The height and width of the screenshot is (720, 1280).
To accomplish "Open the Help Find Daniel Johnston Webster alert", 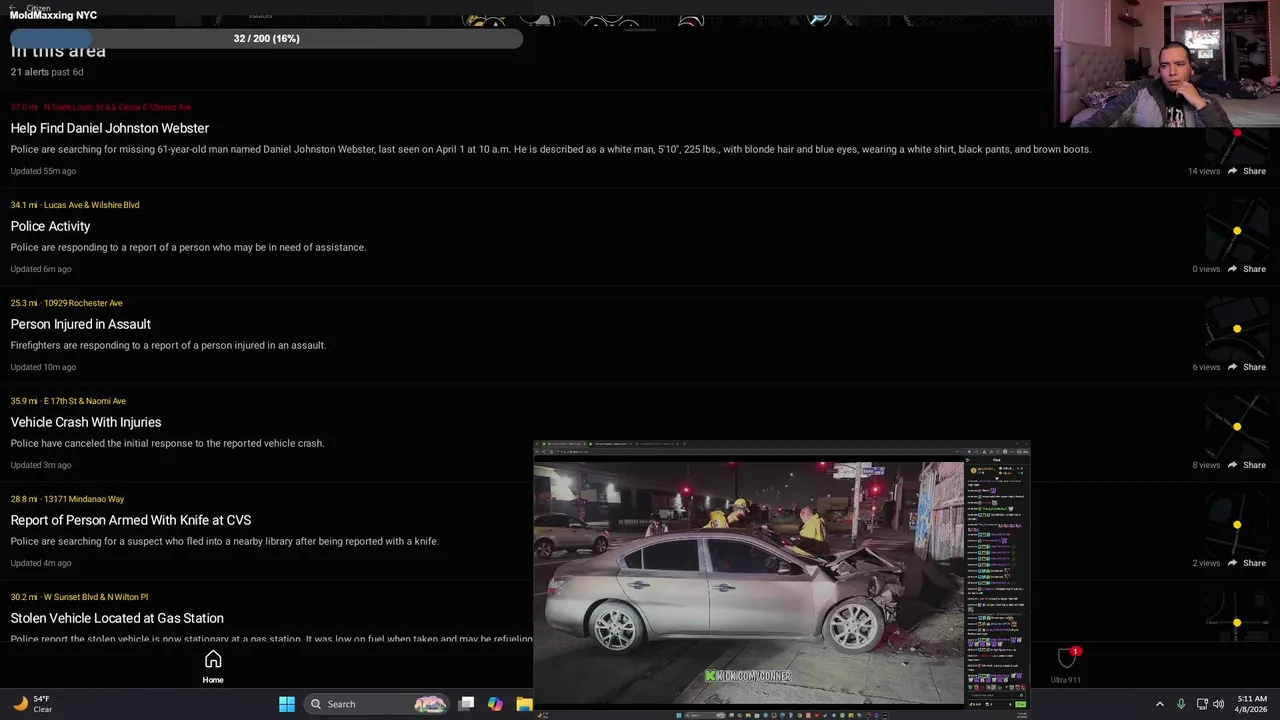I will (110, 128).
